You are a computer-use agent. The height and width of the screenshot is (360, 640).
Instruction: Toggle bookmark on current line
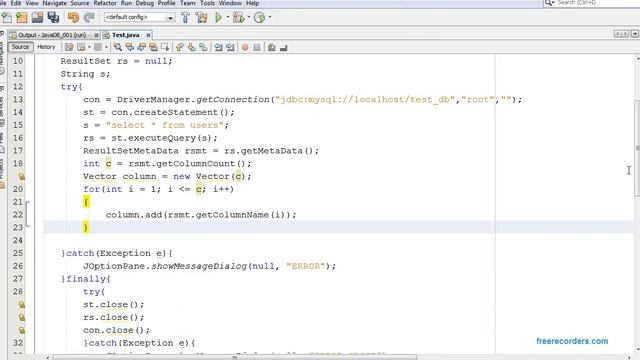coord(203,47)
